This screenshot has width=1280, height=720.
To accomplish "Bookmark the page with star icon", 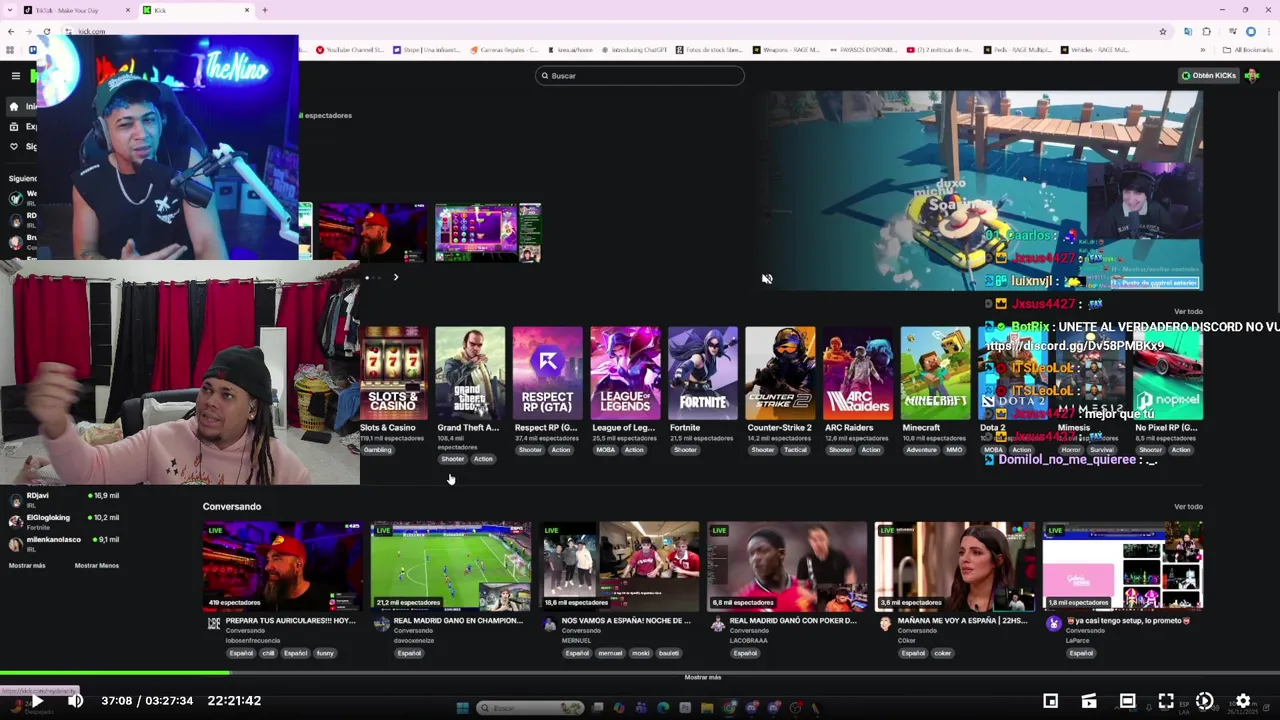I will tap(1162, 31).
